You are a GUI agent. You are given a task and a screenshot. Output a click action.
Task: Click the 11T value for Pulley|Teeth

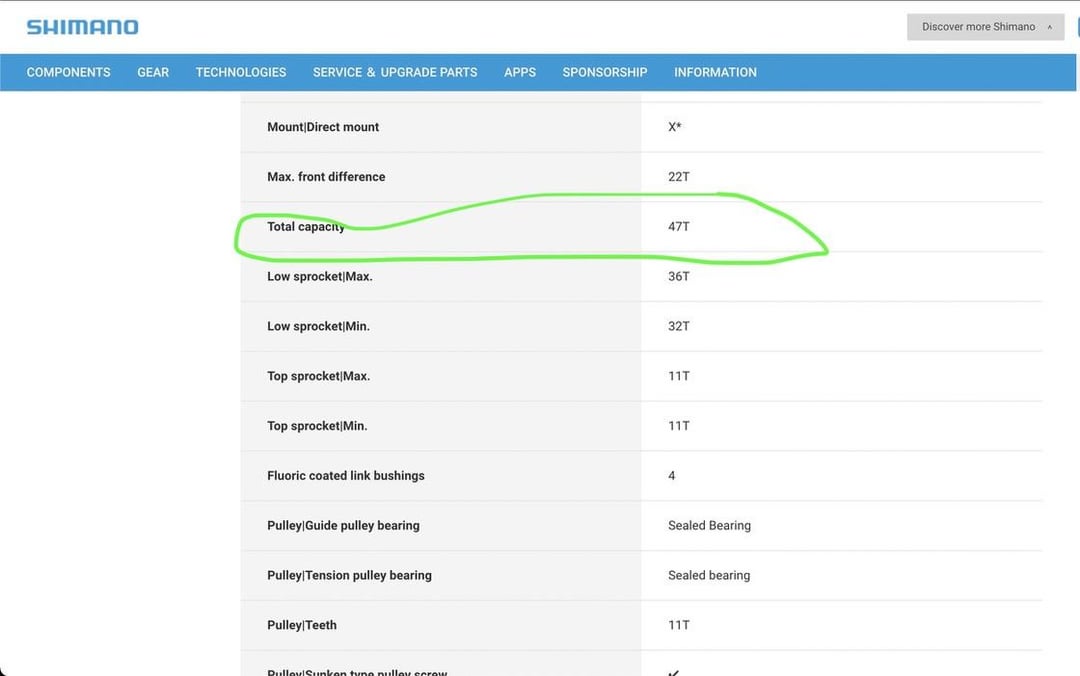pyautogui.click(x=678, y=625)
